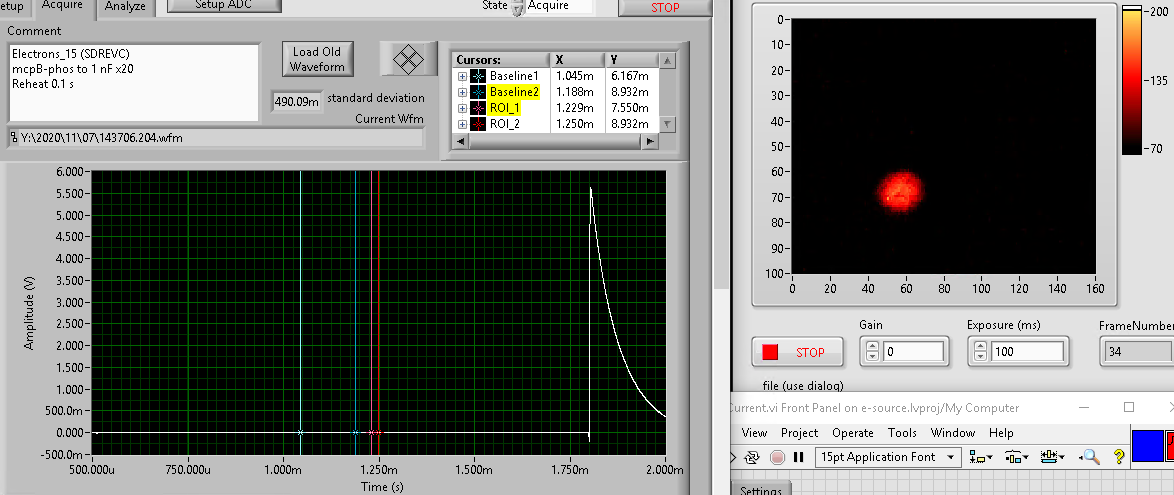Click the Baseline1 cursor marker on graph
Screen dimensions: 1174x495
[300, 433]
